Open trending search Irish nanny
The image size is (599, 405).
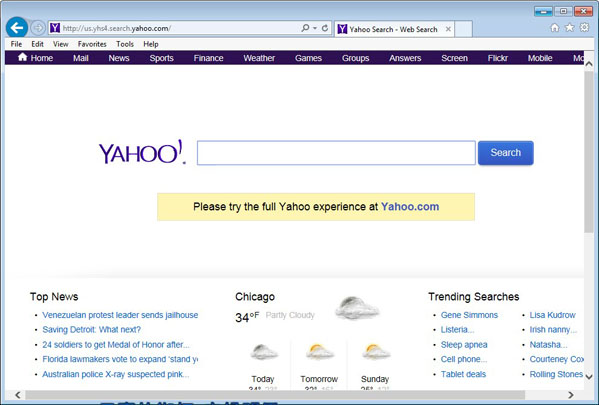553,330
